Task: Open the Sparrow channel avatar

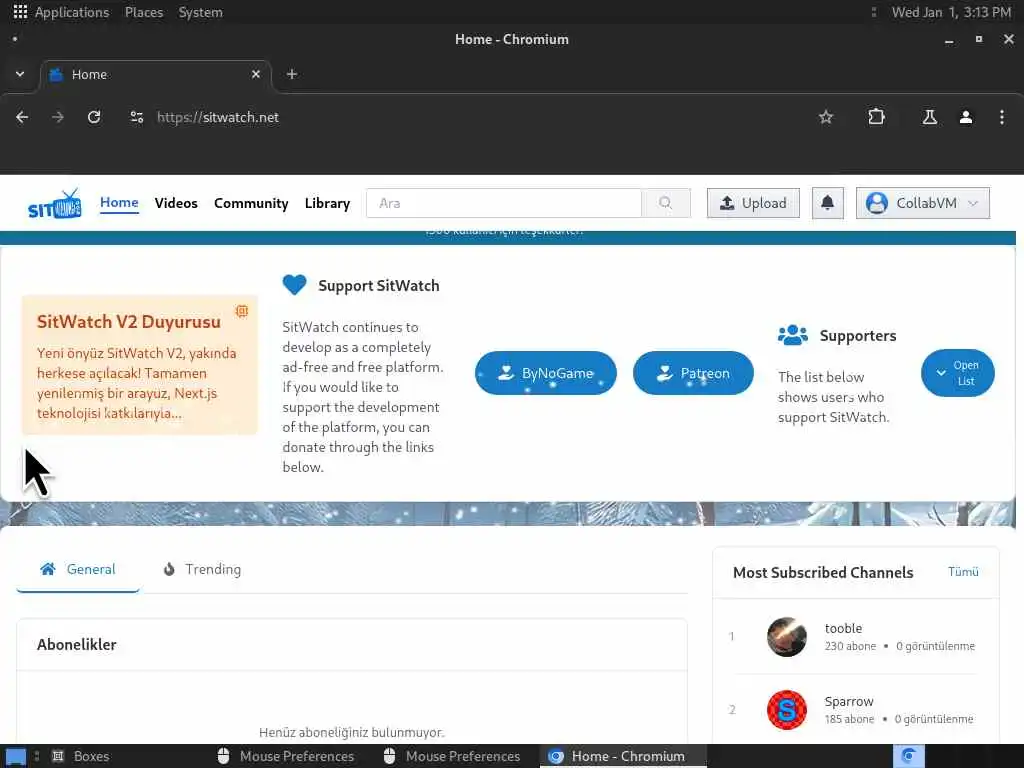Action: pos(787,709)
